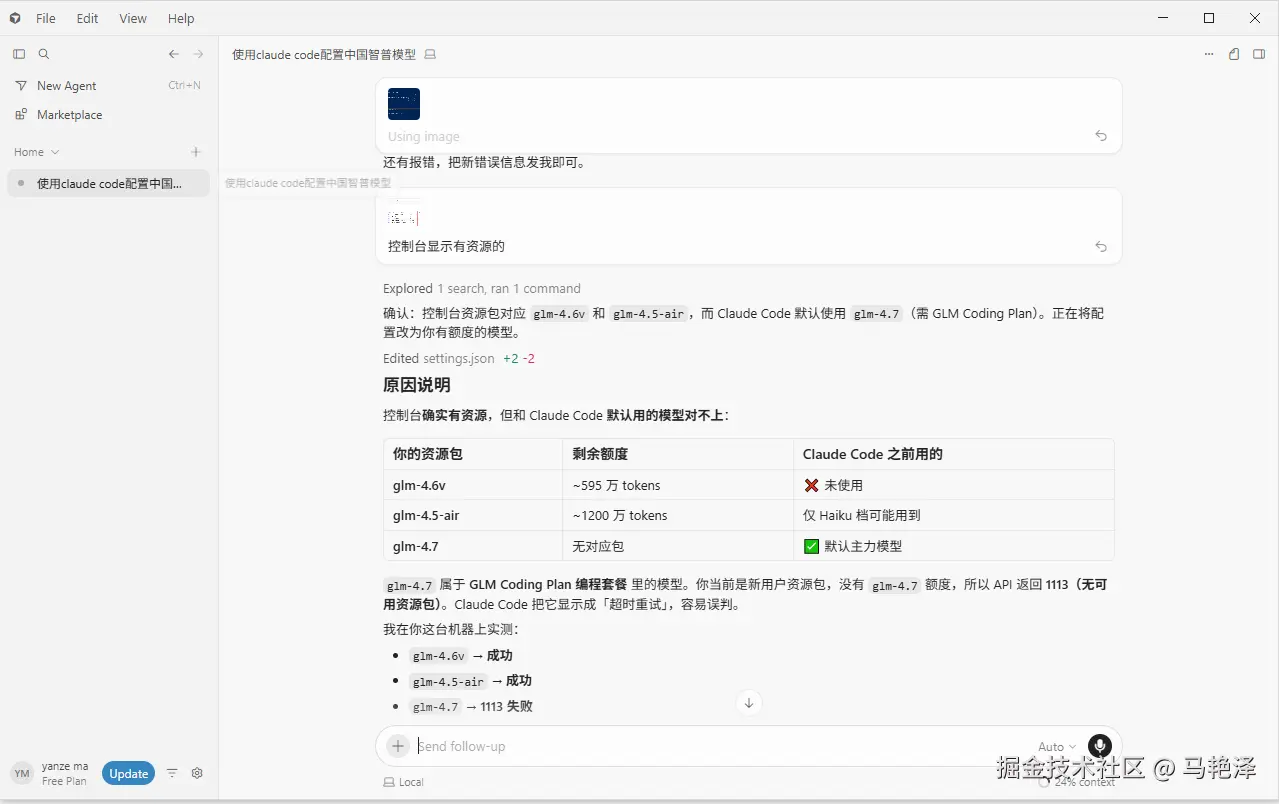Toggle the left sidebar panel icon
Screen dimensions: 1279x804
pyautogui.click(x=19, y=54)
